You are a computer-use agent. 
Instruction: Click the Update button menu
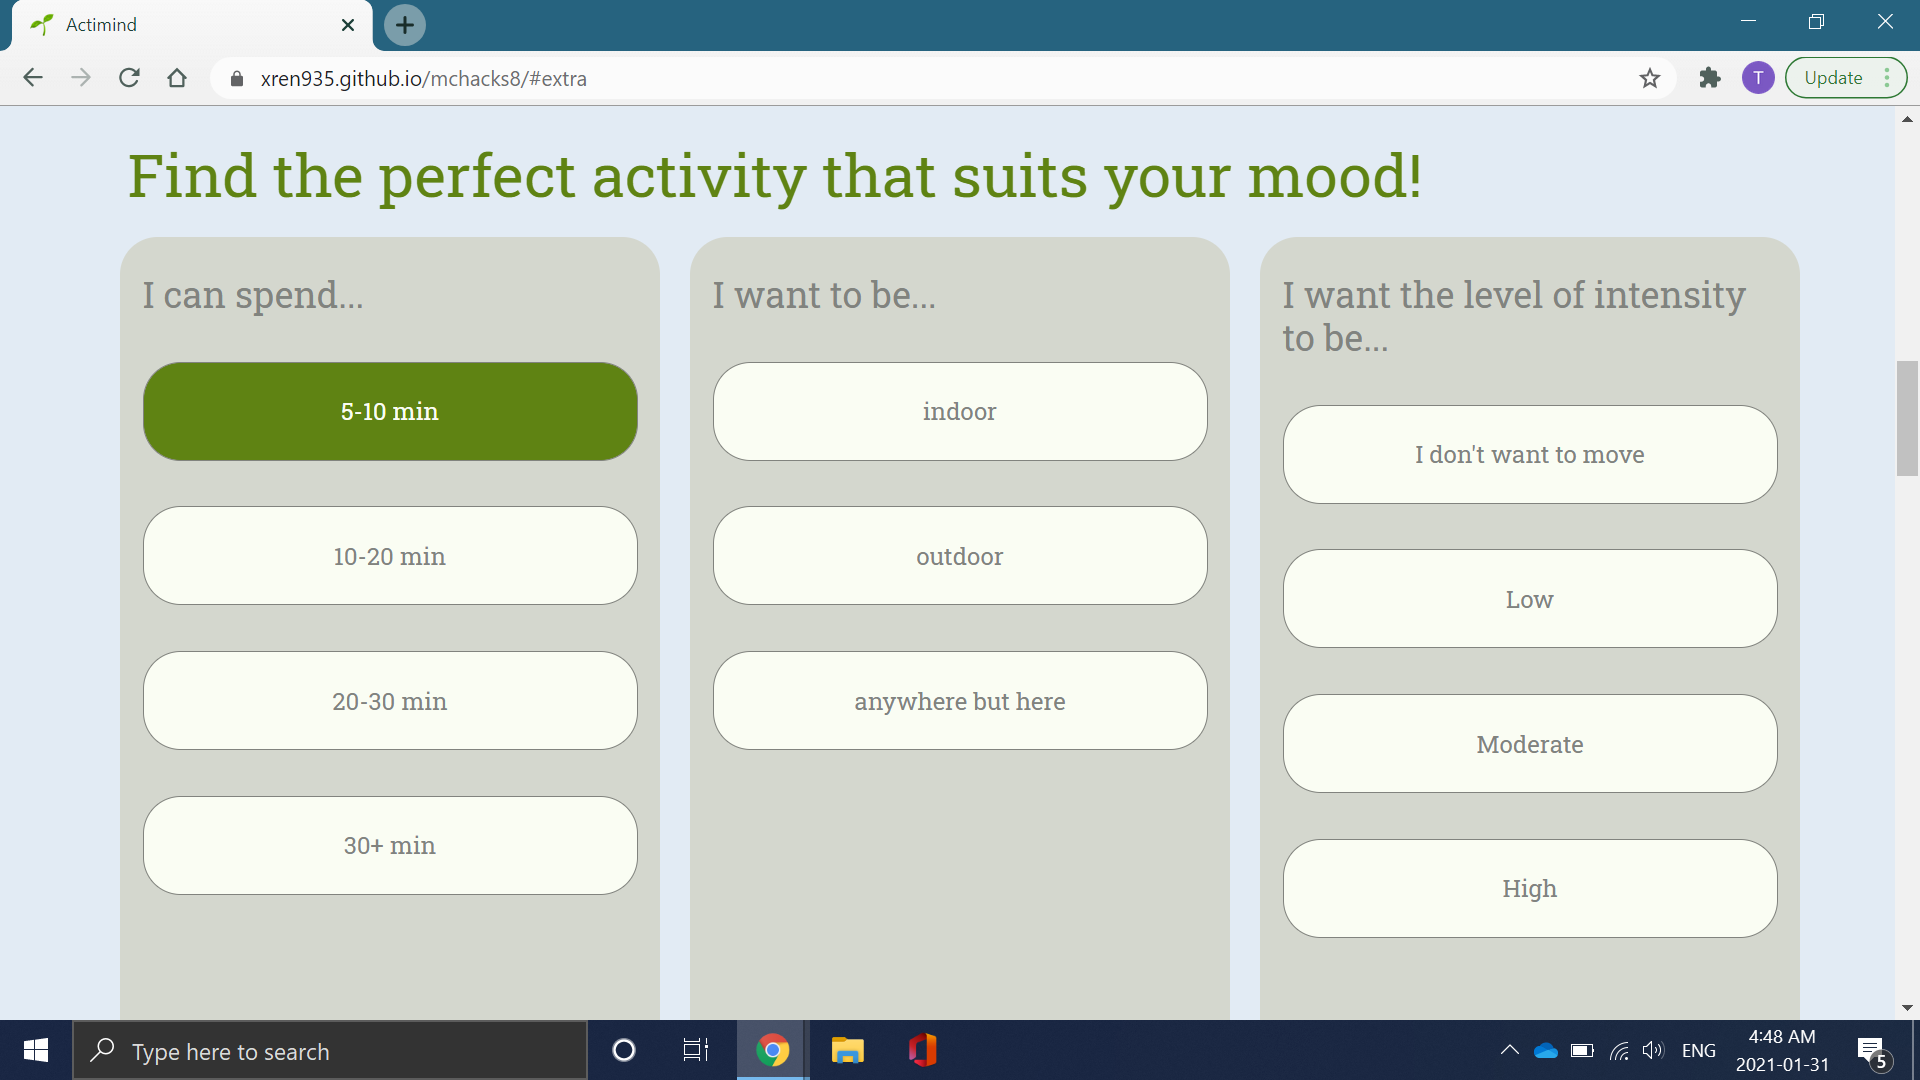click(1845, 78)
